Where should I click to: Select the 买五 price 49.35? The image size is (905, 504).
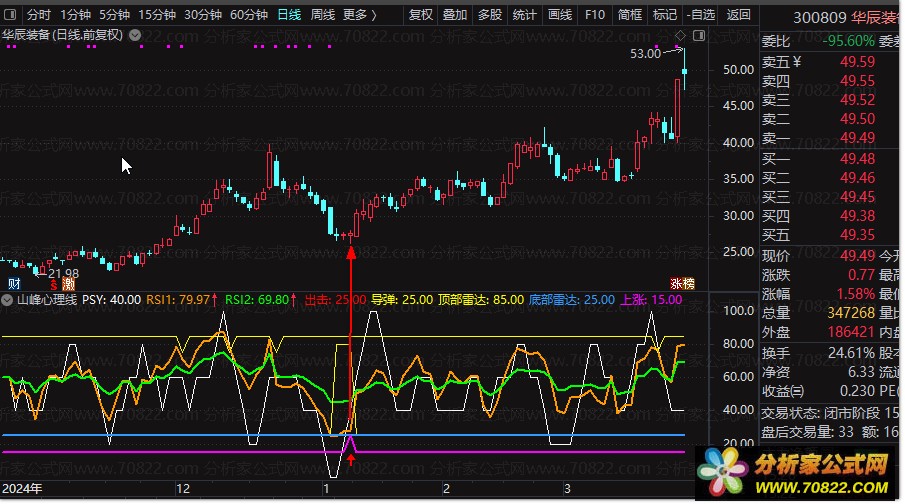(x=857, y=235)
